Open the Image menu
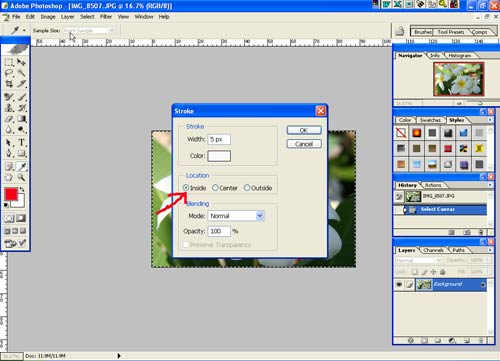Screen dimensions: 500x361 tap(48, 17)
